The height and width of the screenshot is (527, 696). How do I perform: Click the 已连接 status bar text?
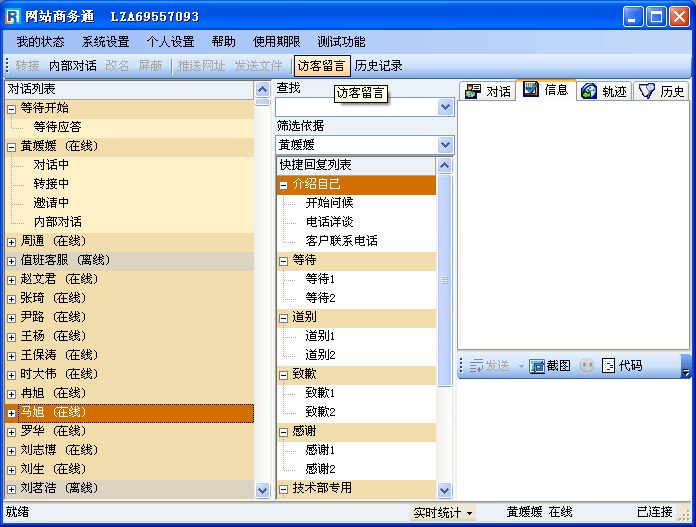(655, 512)
